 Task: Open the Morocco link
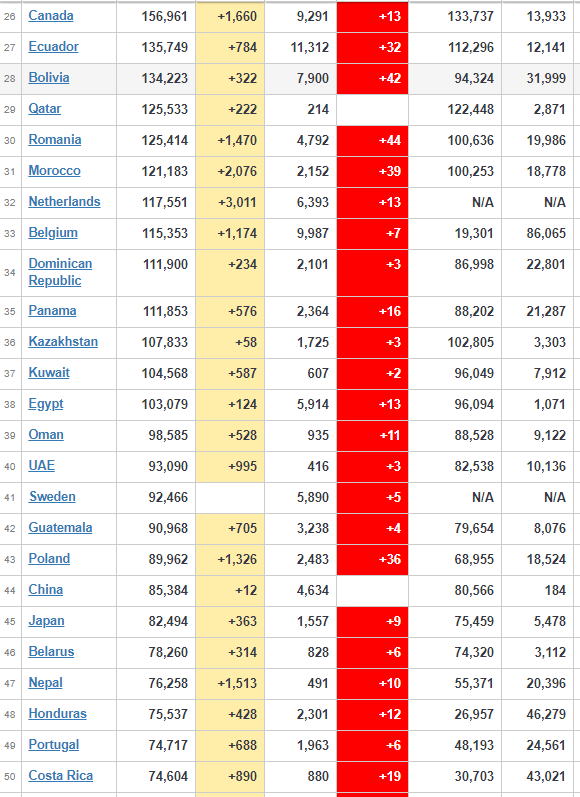(x=54, y=171)
